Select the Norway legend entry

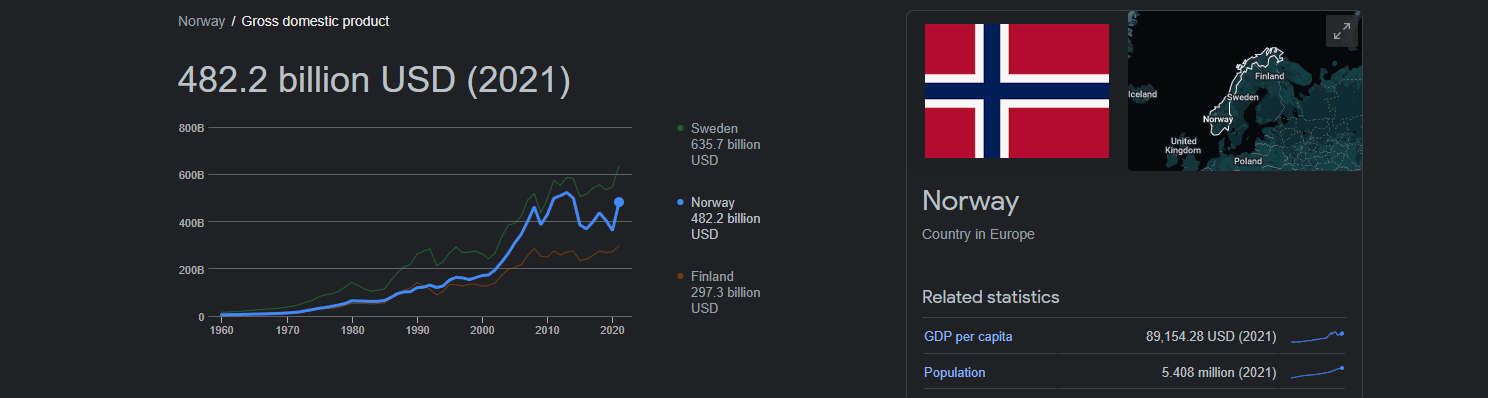click(x=718, y=218)
